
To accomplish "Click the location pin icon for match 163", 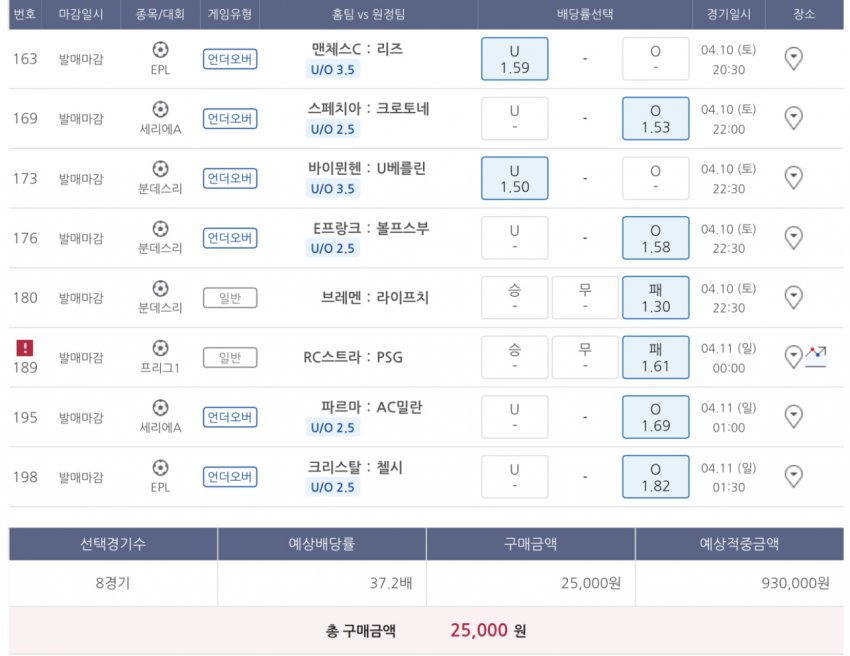I will pyautogui.click(x=793, y=59).
